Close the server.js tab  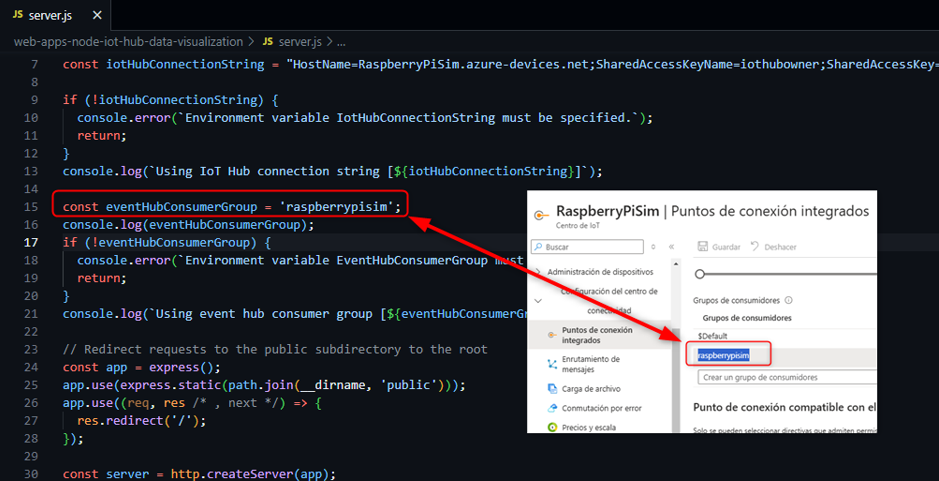click(95, 15)
